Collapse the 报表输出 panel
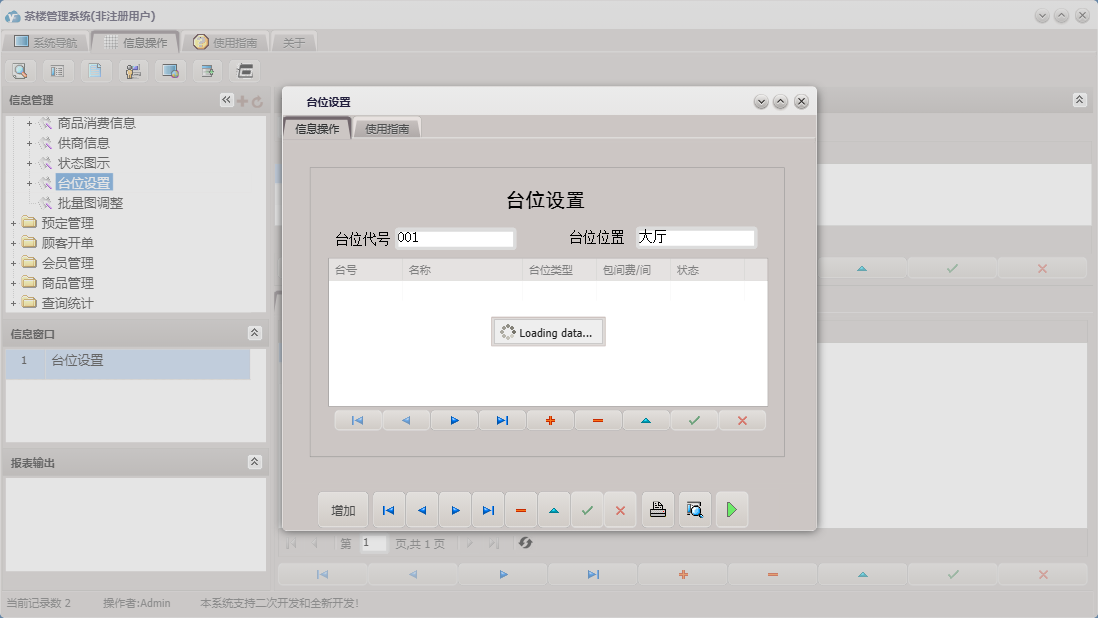This screenshot has width=1098, height=618. coord(255,462)
